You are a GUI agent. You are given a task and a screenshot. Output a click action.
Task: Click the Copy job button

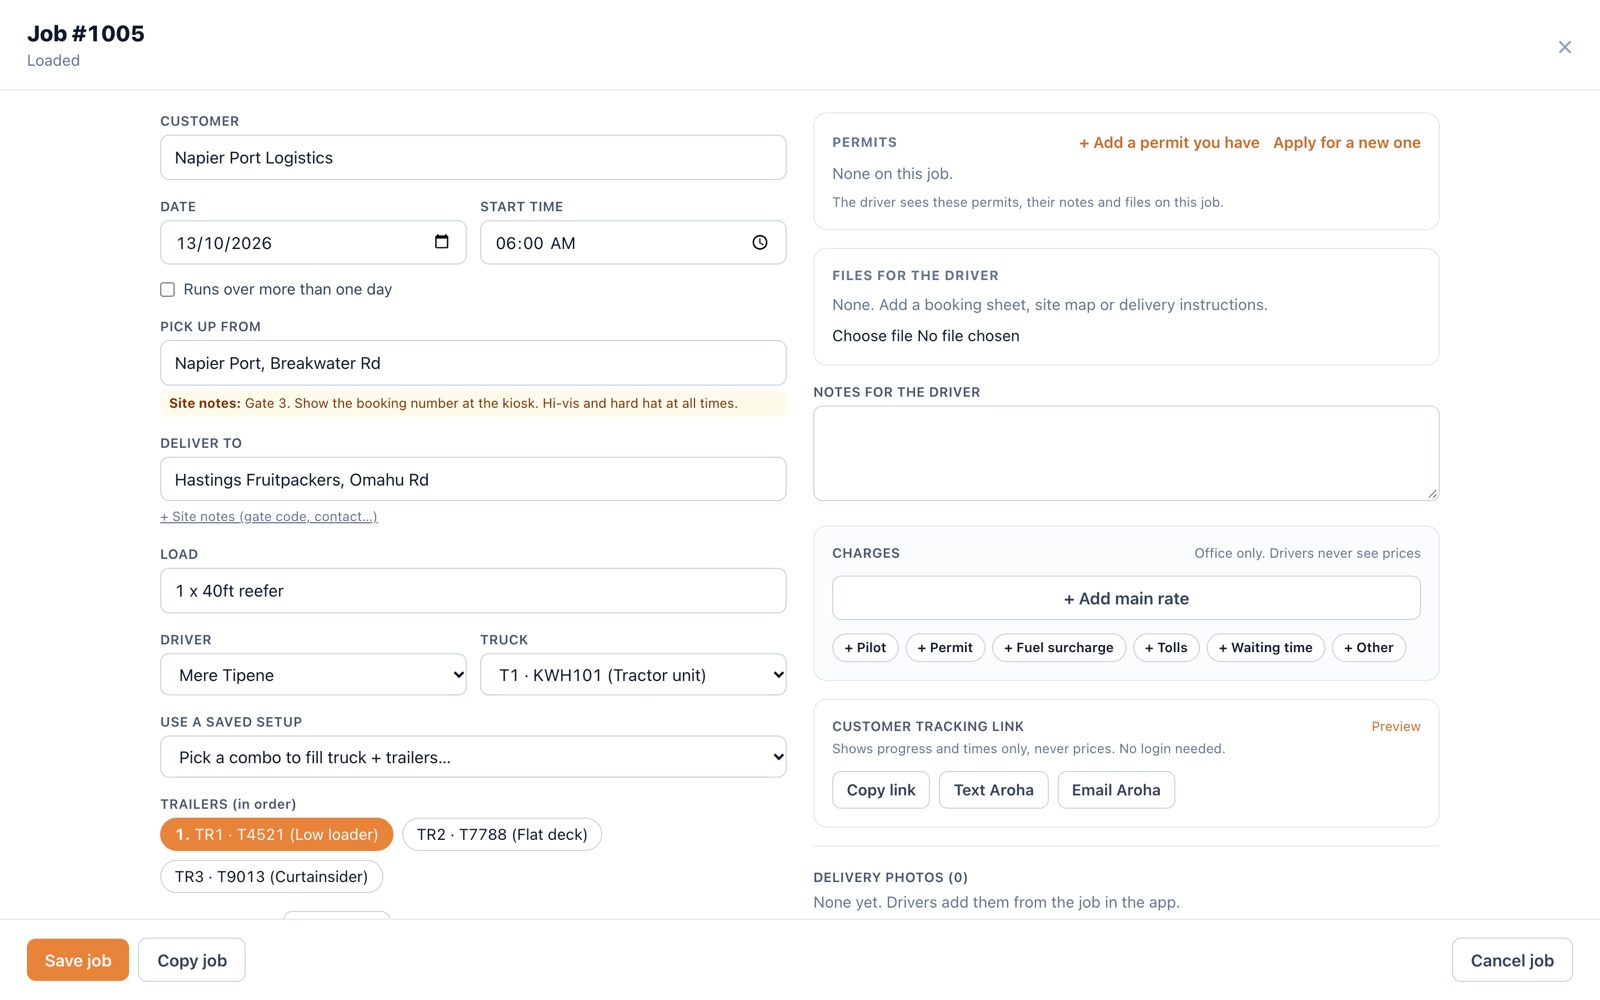coord(192,960)
